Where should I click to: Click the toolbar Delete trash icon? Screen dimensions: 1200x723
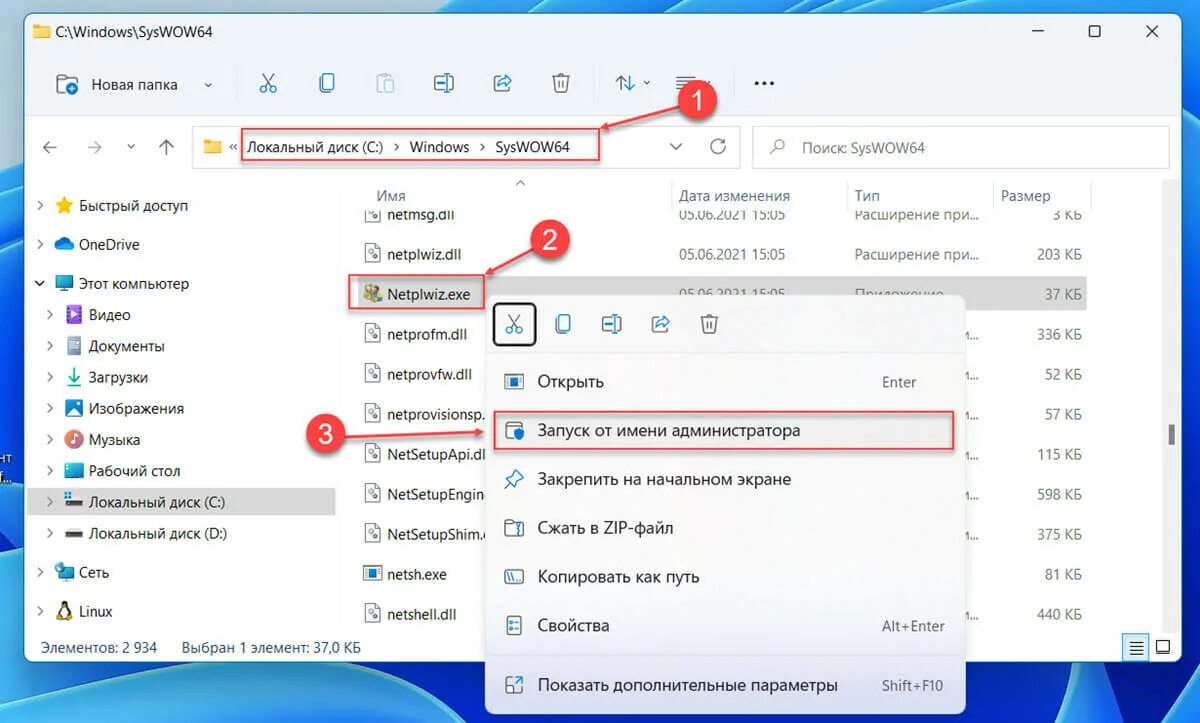point(561,84)
